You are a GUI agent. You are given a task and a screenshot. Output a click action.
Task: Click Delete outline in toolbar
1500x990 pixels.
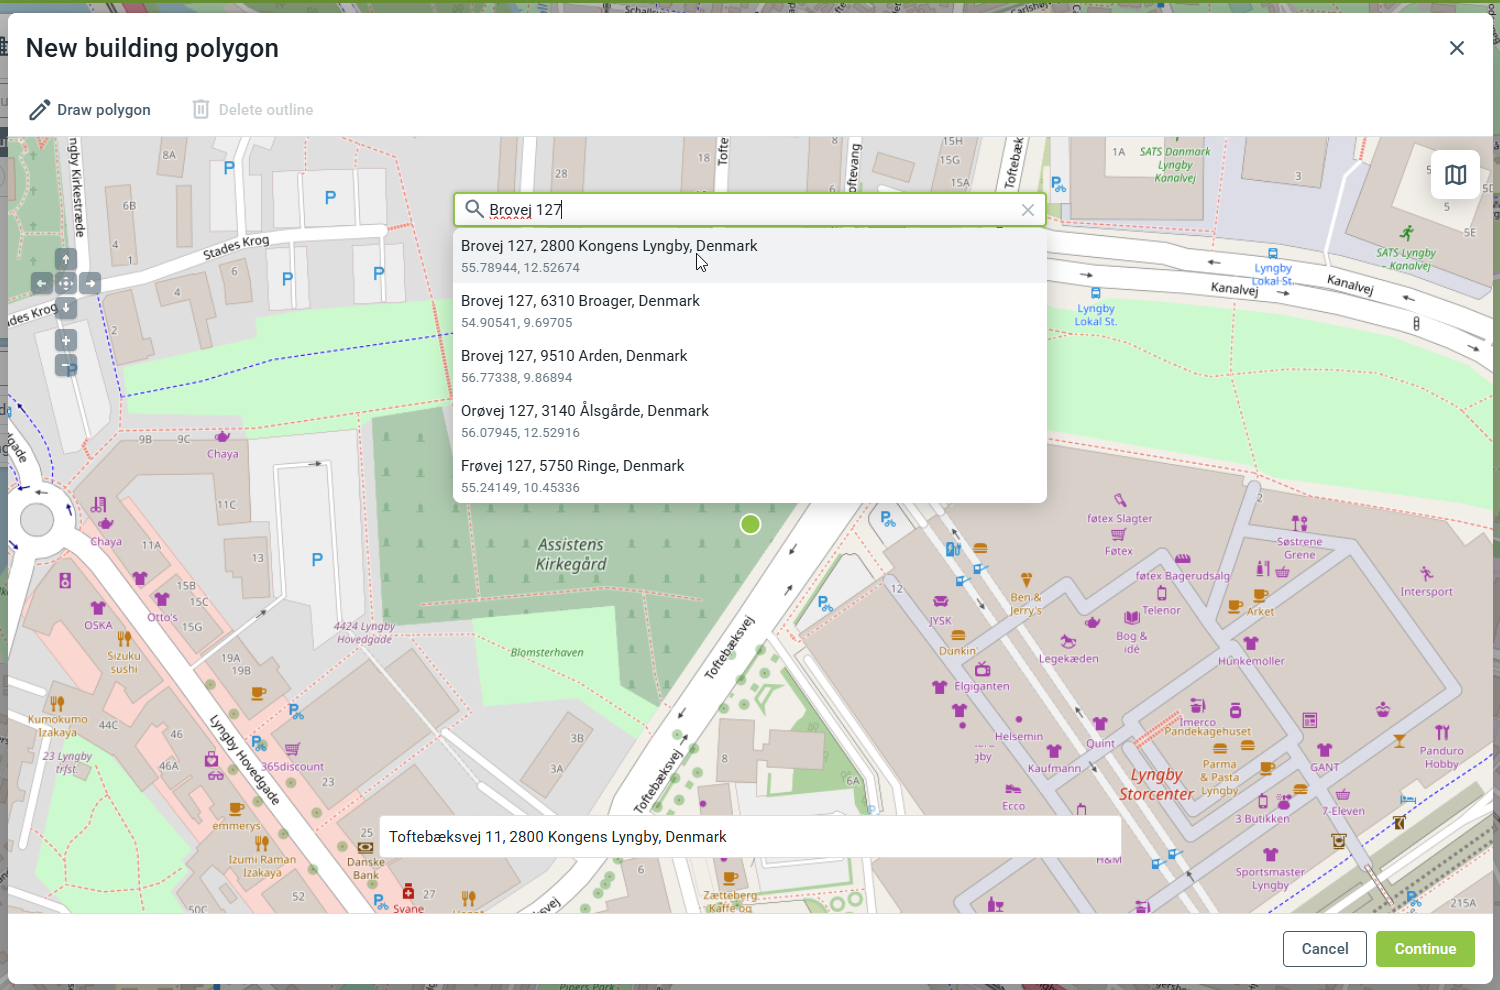pyautogui.click(x=253, y=110)
